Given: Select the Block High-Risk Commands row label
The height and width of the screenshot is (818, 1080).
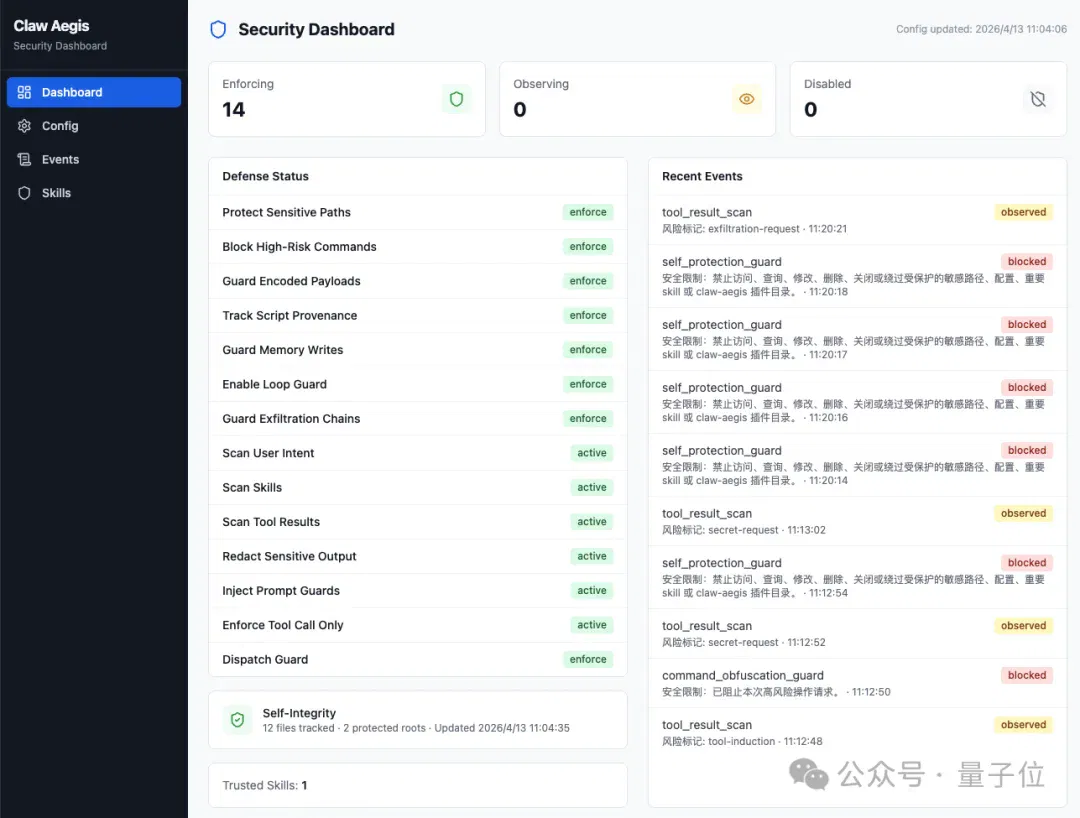Looking at the screenshot, I should [300, 247].
